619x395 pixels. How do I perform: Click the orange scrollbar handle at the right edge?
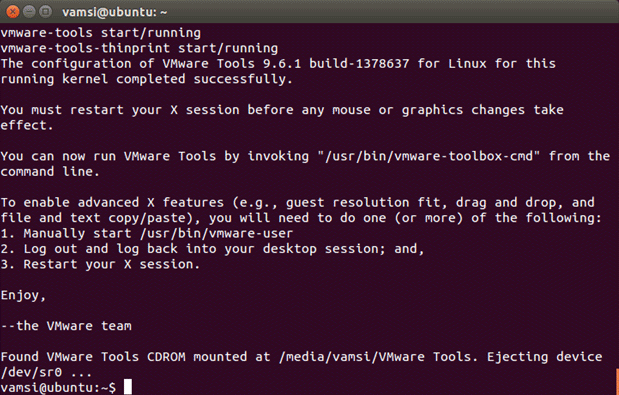(617, 381)
